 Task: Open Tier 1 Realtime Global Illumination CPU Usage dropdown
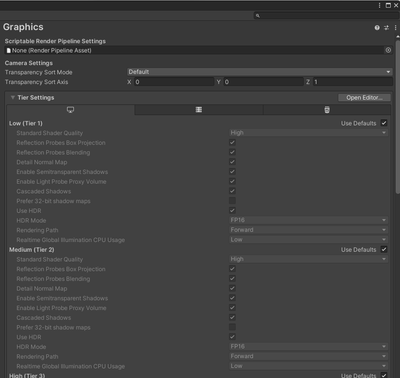(x=308, y=239)
